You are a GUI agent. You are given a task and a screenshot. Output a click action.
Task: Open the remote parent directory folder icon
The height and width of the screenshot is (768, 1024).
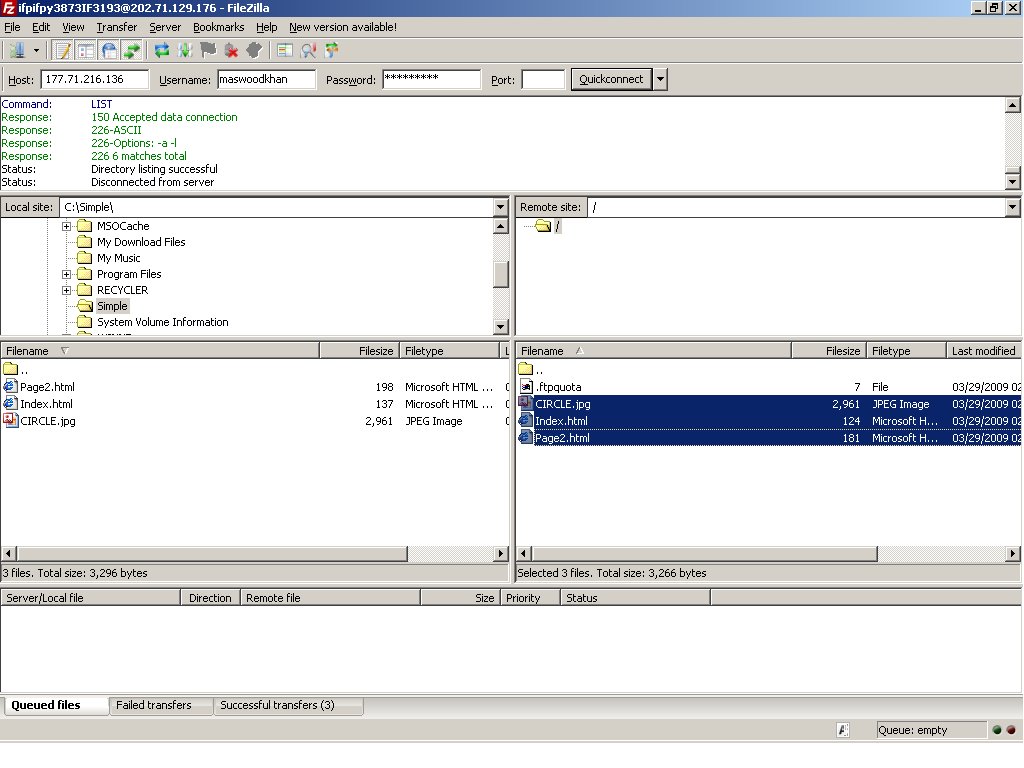526,369
